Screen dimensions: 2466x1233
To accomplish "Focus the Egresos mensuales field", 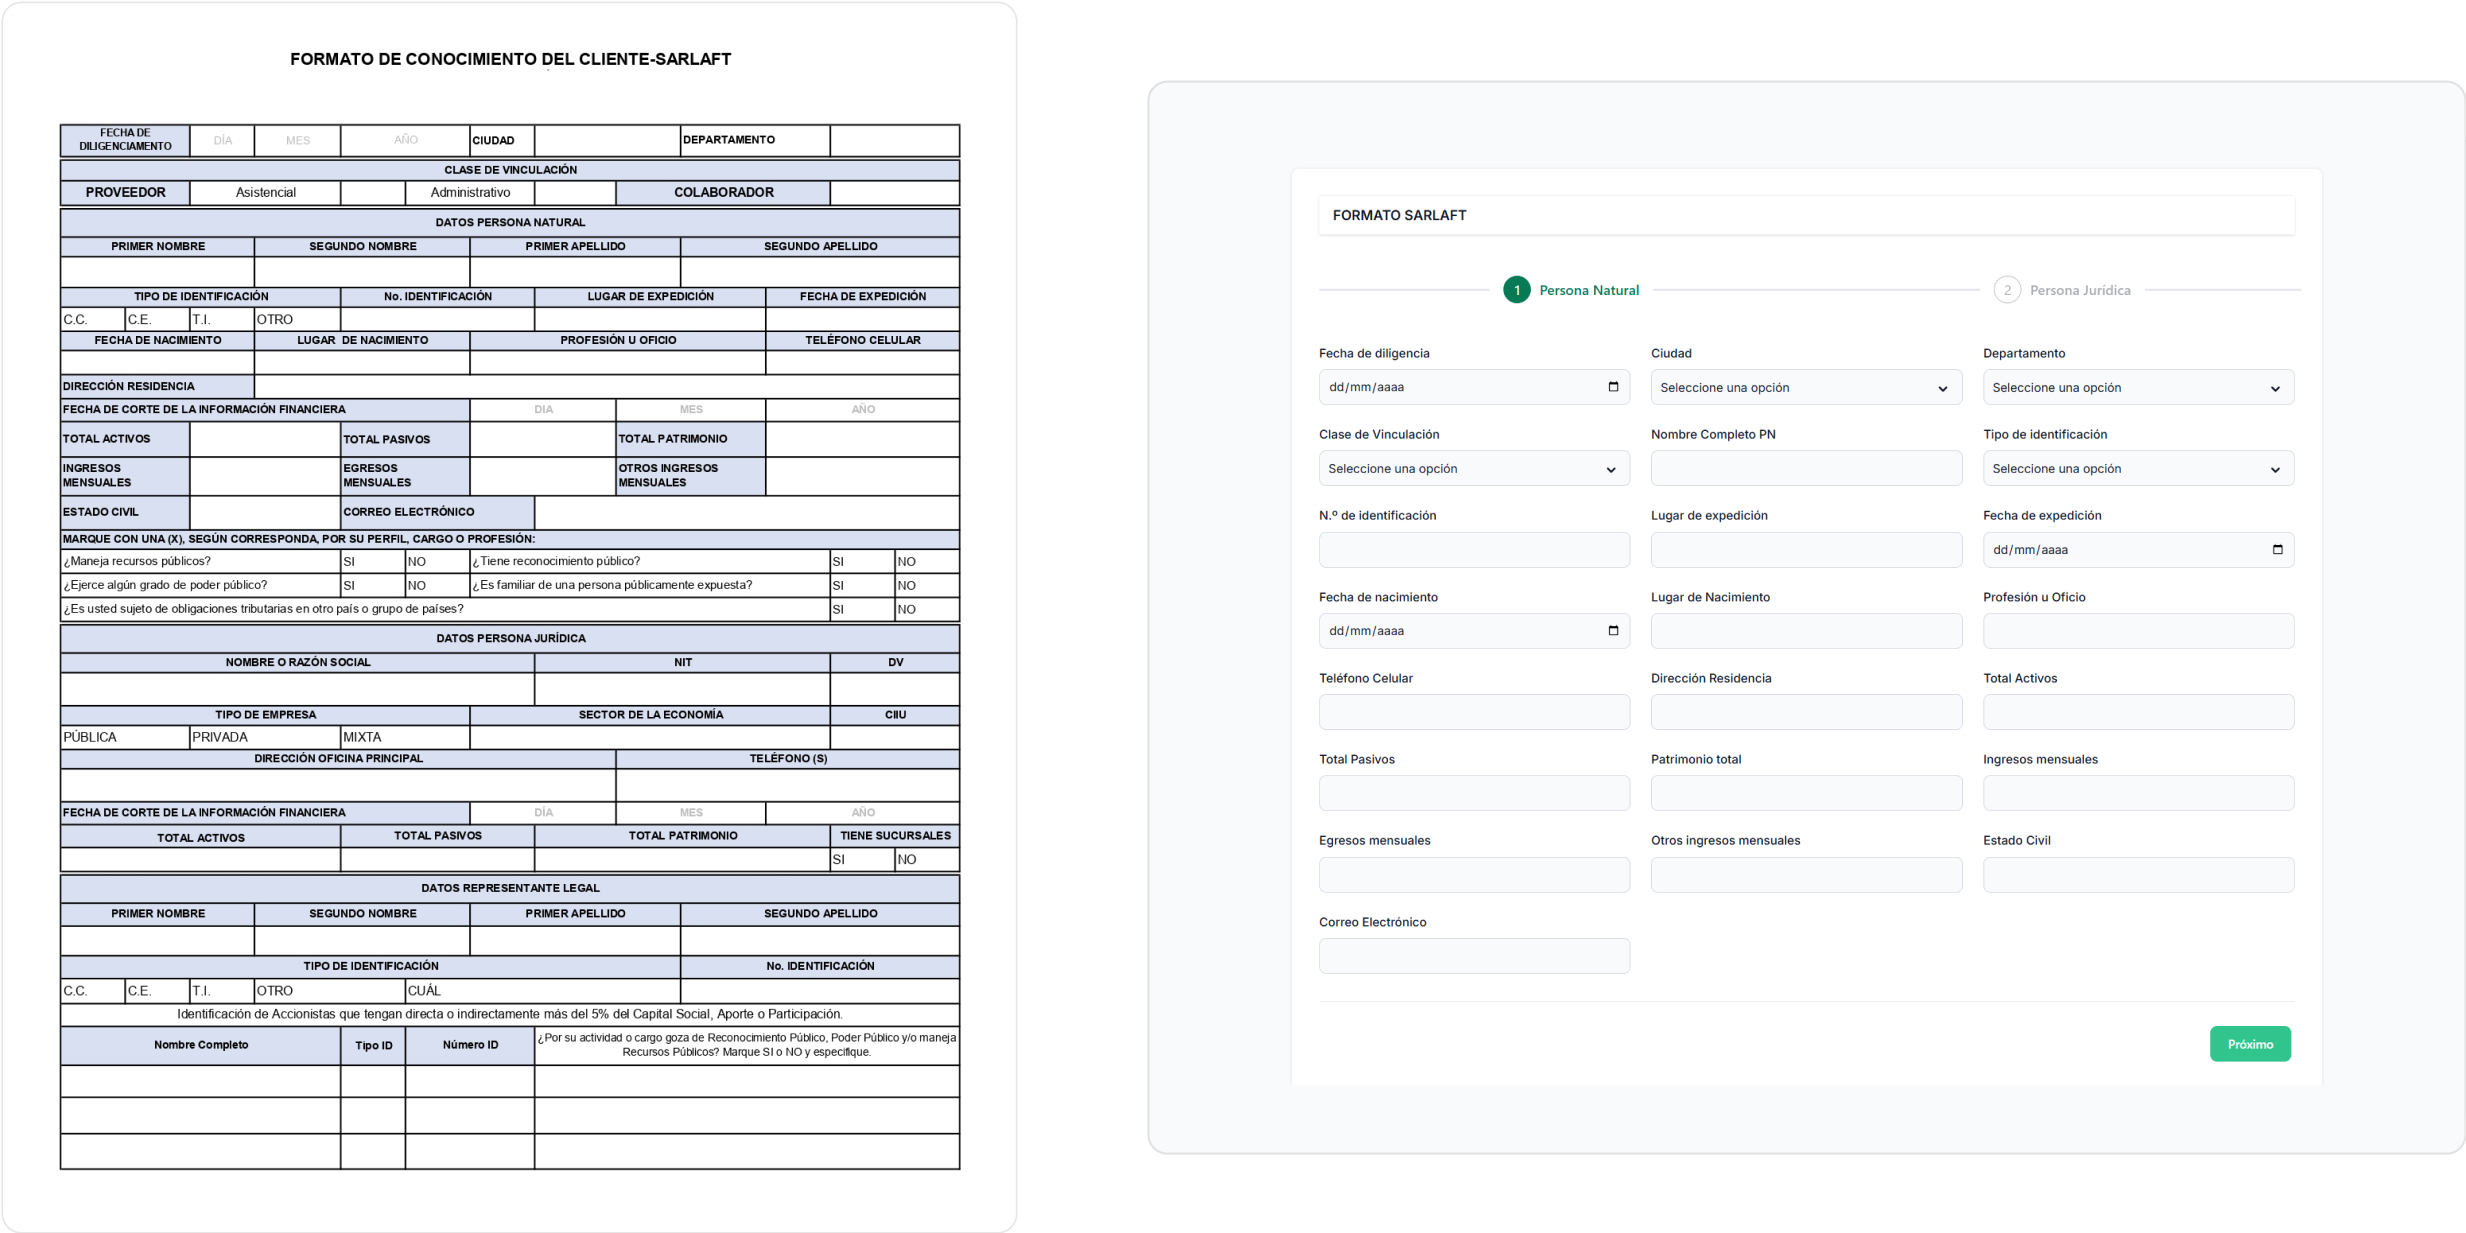I will click(x=1474, y=875).
